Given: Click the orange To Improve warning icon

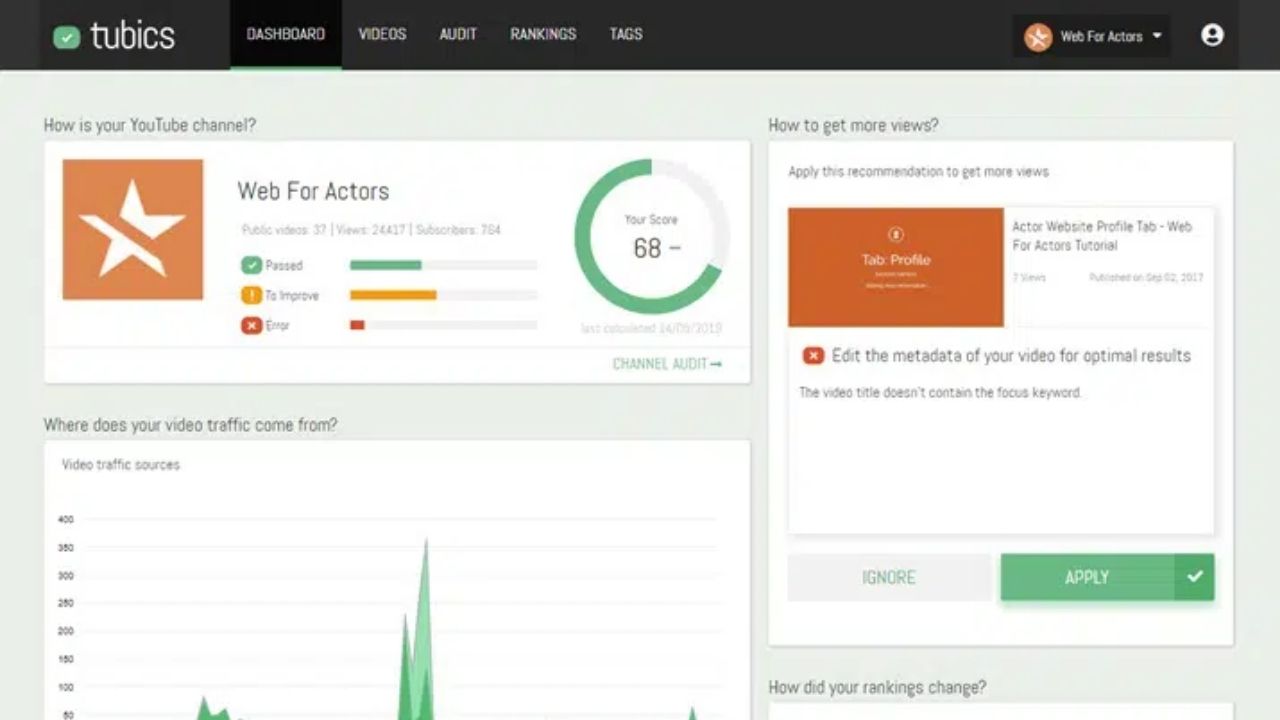Looking at the screenshot, I should click(x=251, y=295).
